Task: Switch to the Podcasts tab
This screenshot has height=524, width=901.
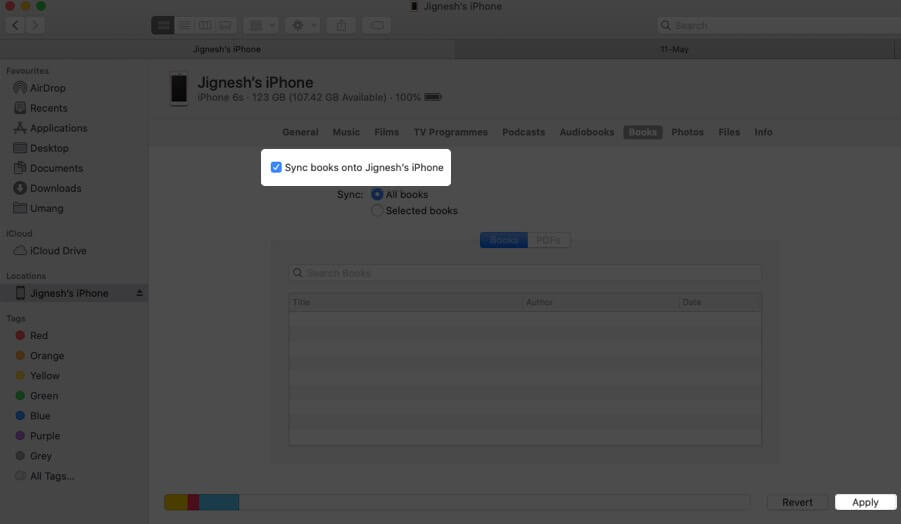Action: pos(523,132)
